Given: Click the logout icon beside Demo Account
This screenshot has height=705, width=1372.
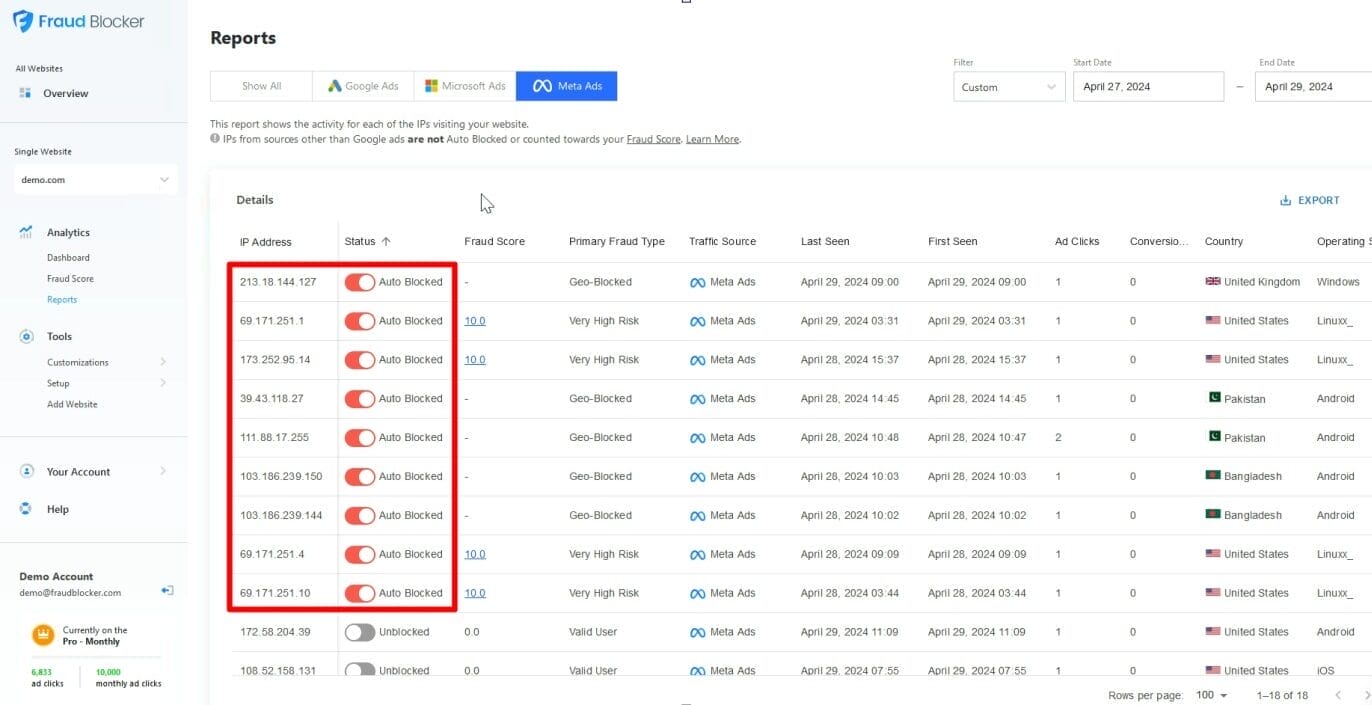Looking at the screenshot, I should pyautogui.click(x=167, y=591).
